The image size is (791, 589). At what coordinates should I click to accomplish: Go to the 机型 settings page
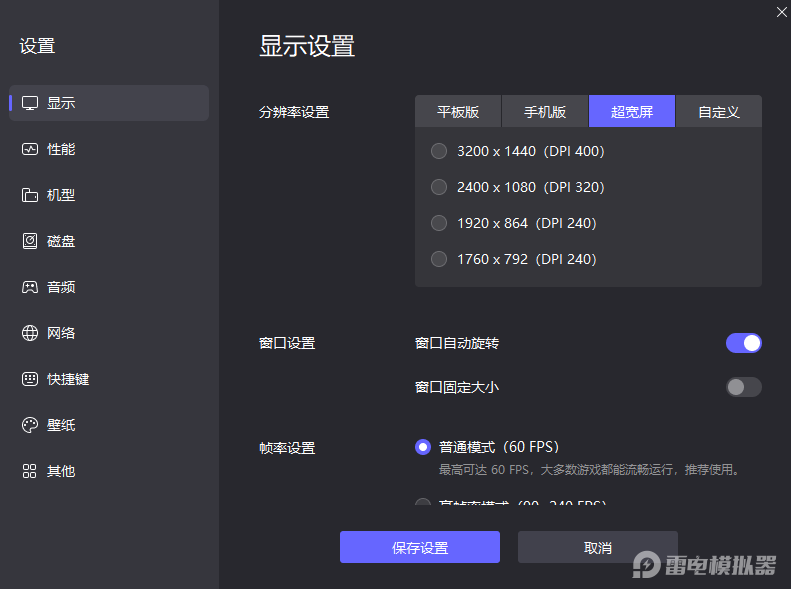click(x=109, y=195)
